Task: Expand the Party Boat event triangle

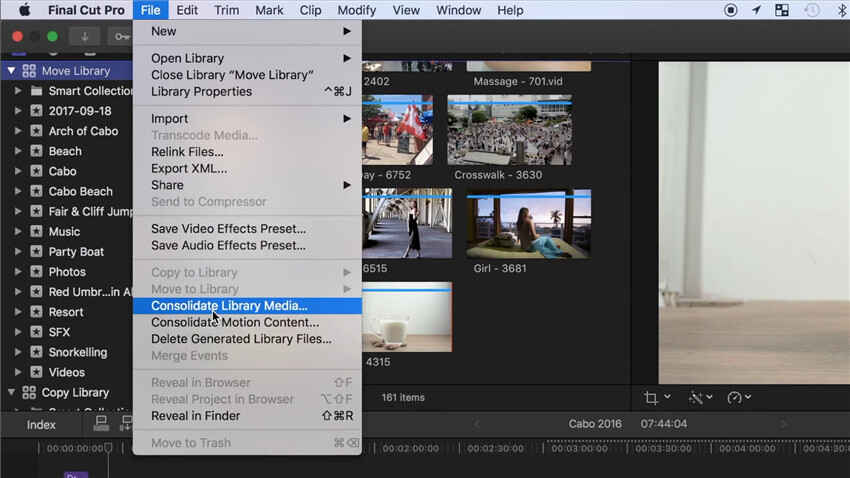Action: (17, 251)
